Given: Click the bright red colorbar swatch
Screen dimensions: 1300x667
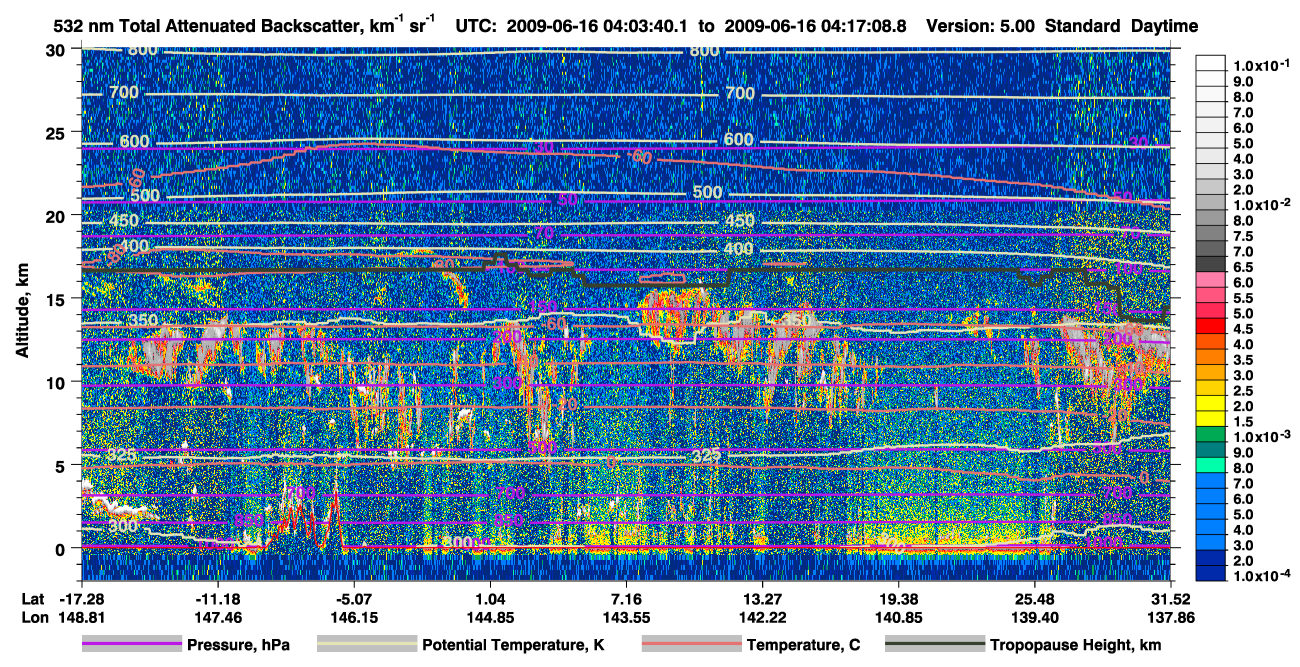Looking at the screenshot, I should tap(1210, 324).
